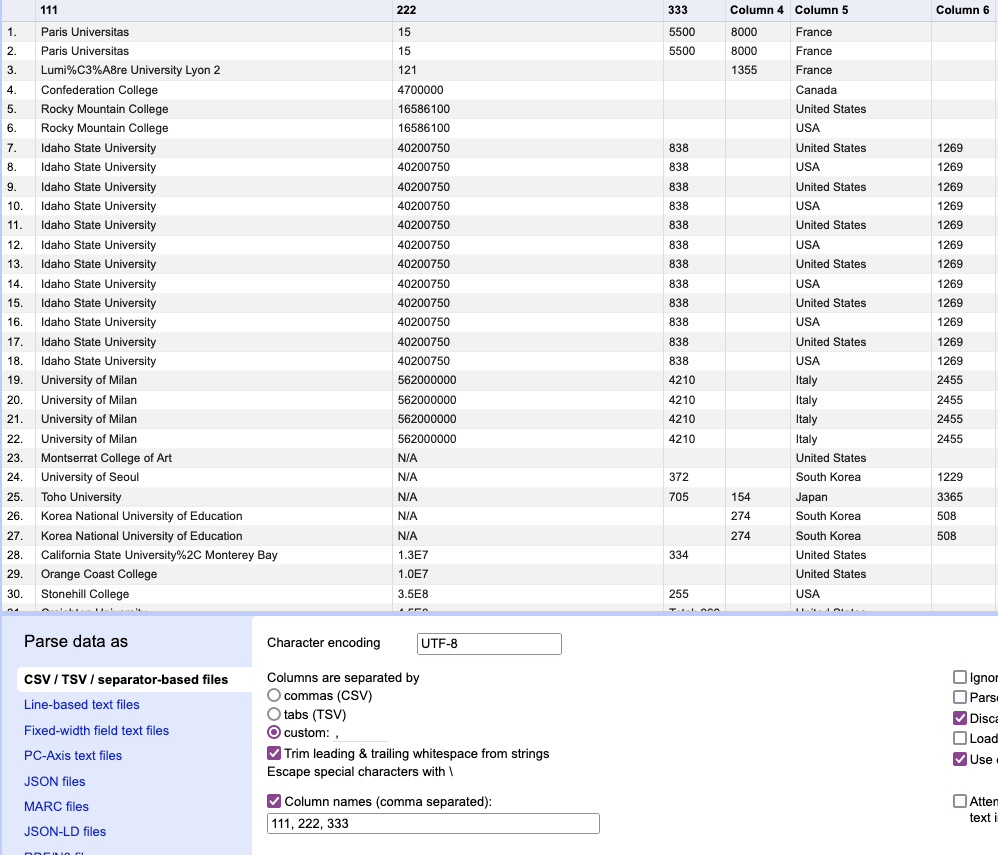
Task: Click the 333 column header
Action: tap(694, 10)
